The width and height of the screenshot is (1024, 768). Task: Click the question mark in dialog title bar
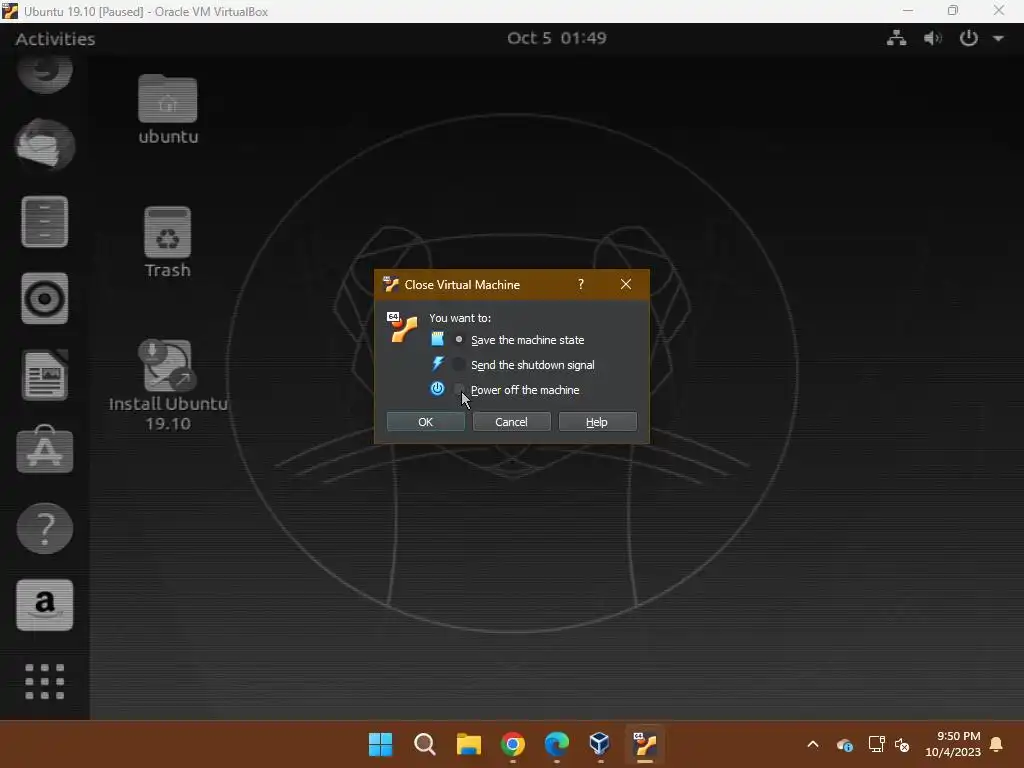tap(581, 284)
